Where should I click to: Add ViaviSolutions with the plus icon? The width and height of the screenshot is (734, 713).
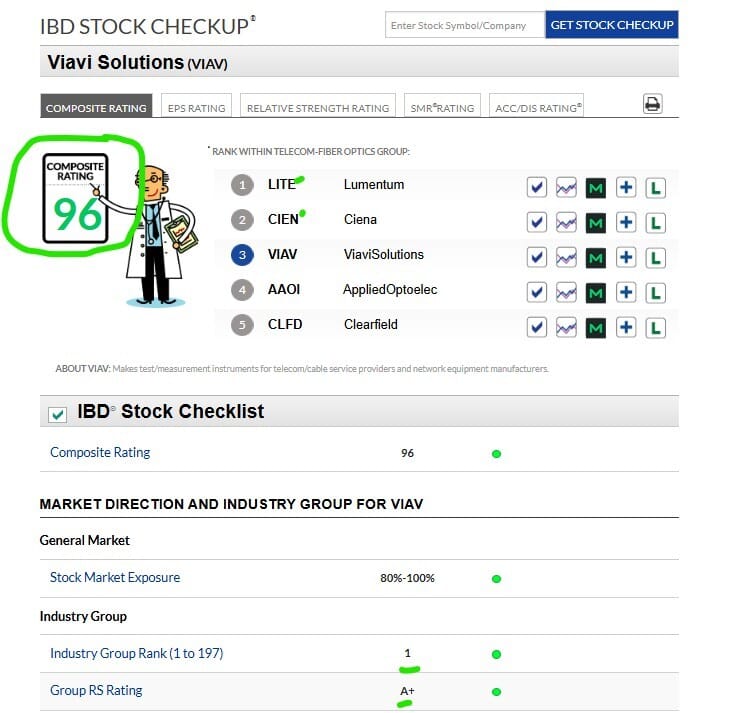point(626,257)
